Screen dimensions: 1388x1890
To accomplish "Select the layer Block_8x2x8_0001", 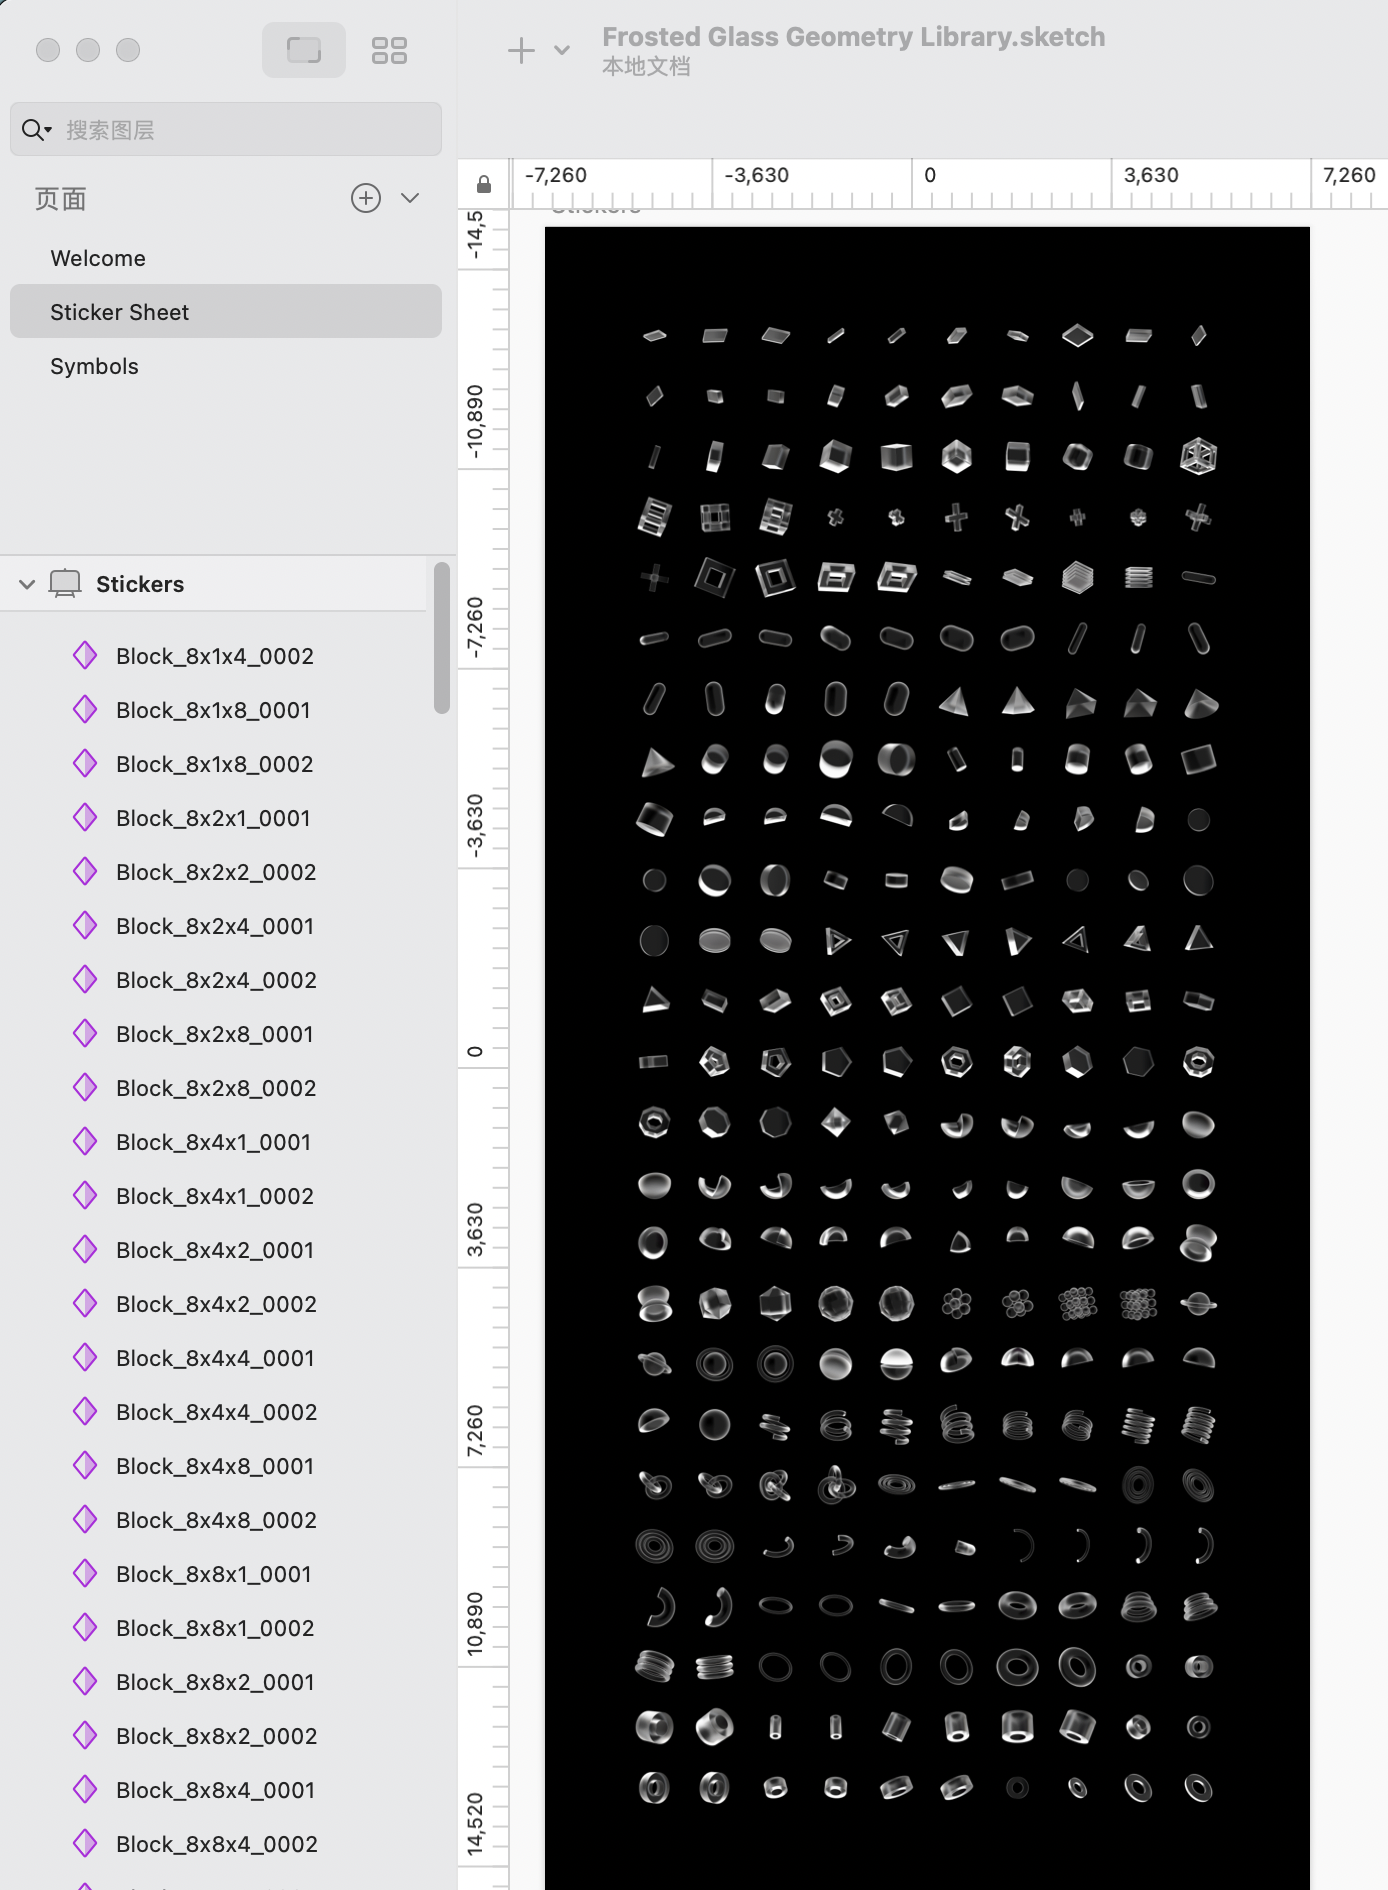I will point(215,1033).
